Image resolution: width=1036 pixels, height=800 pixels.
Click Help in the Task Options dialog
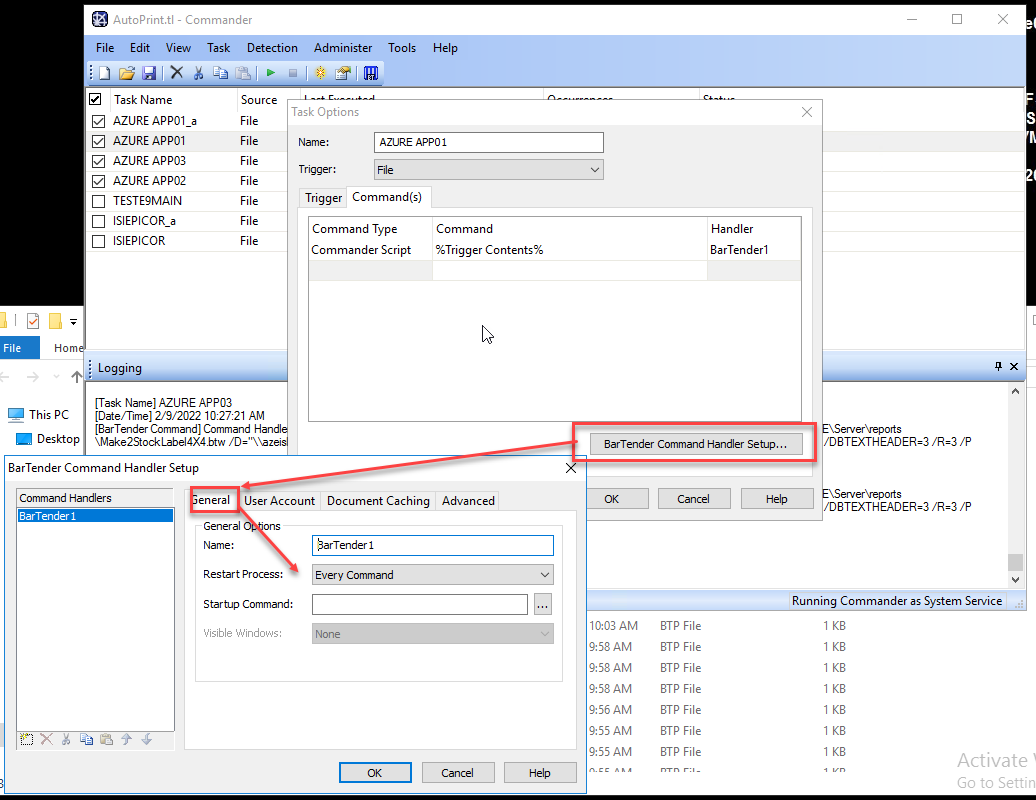click(777, 499)
